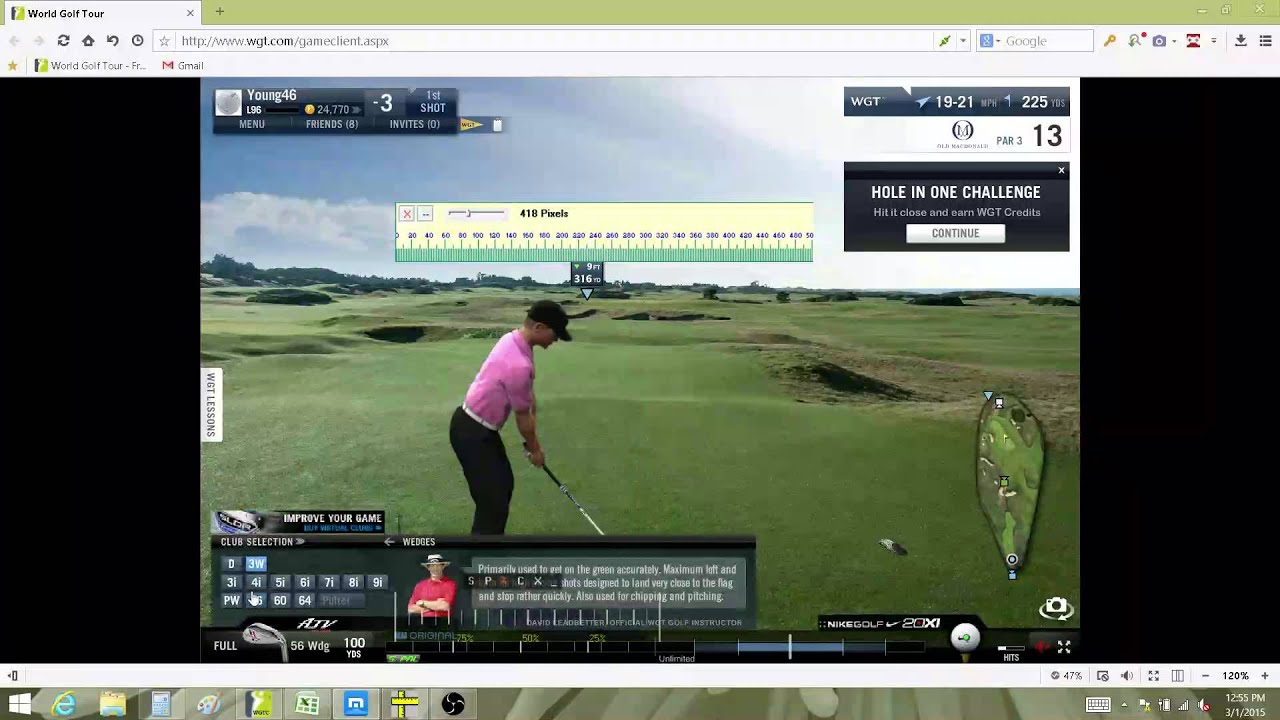Image resolution: width=1280 pixels, height=720 pixels.
Task: Click the browser undo arrow icon
Action: (x=113, y=41)
